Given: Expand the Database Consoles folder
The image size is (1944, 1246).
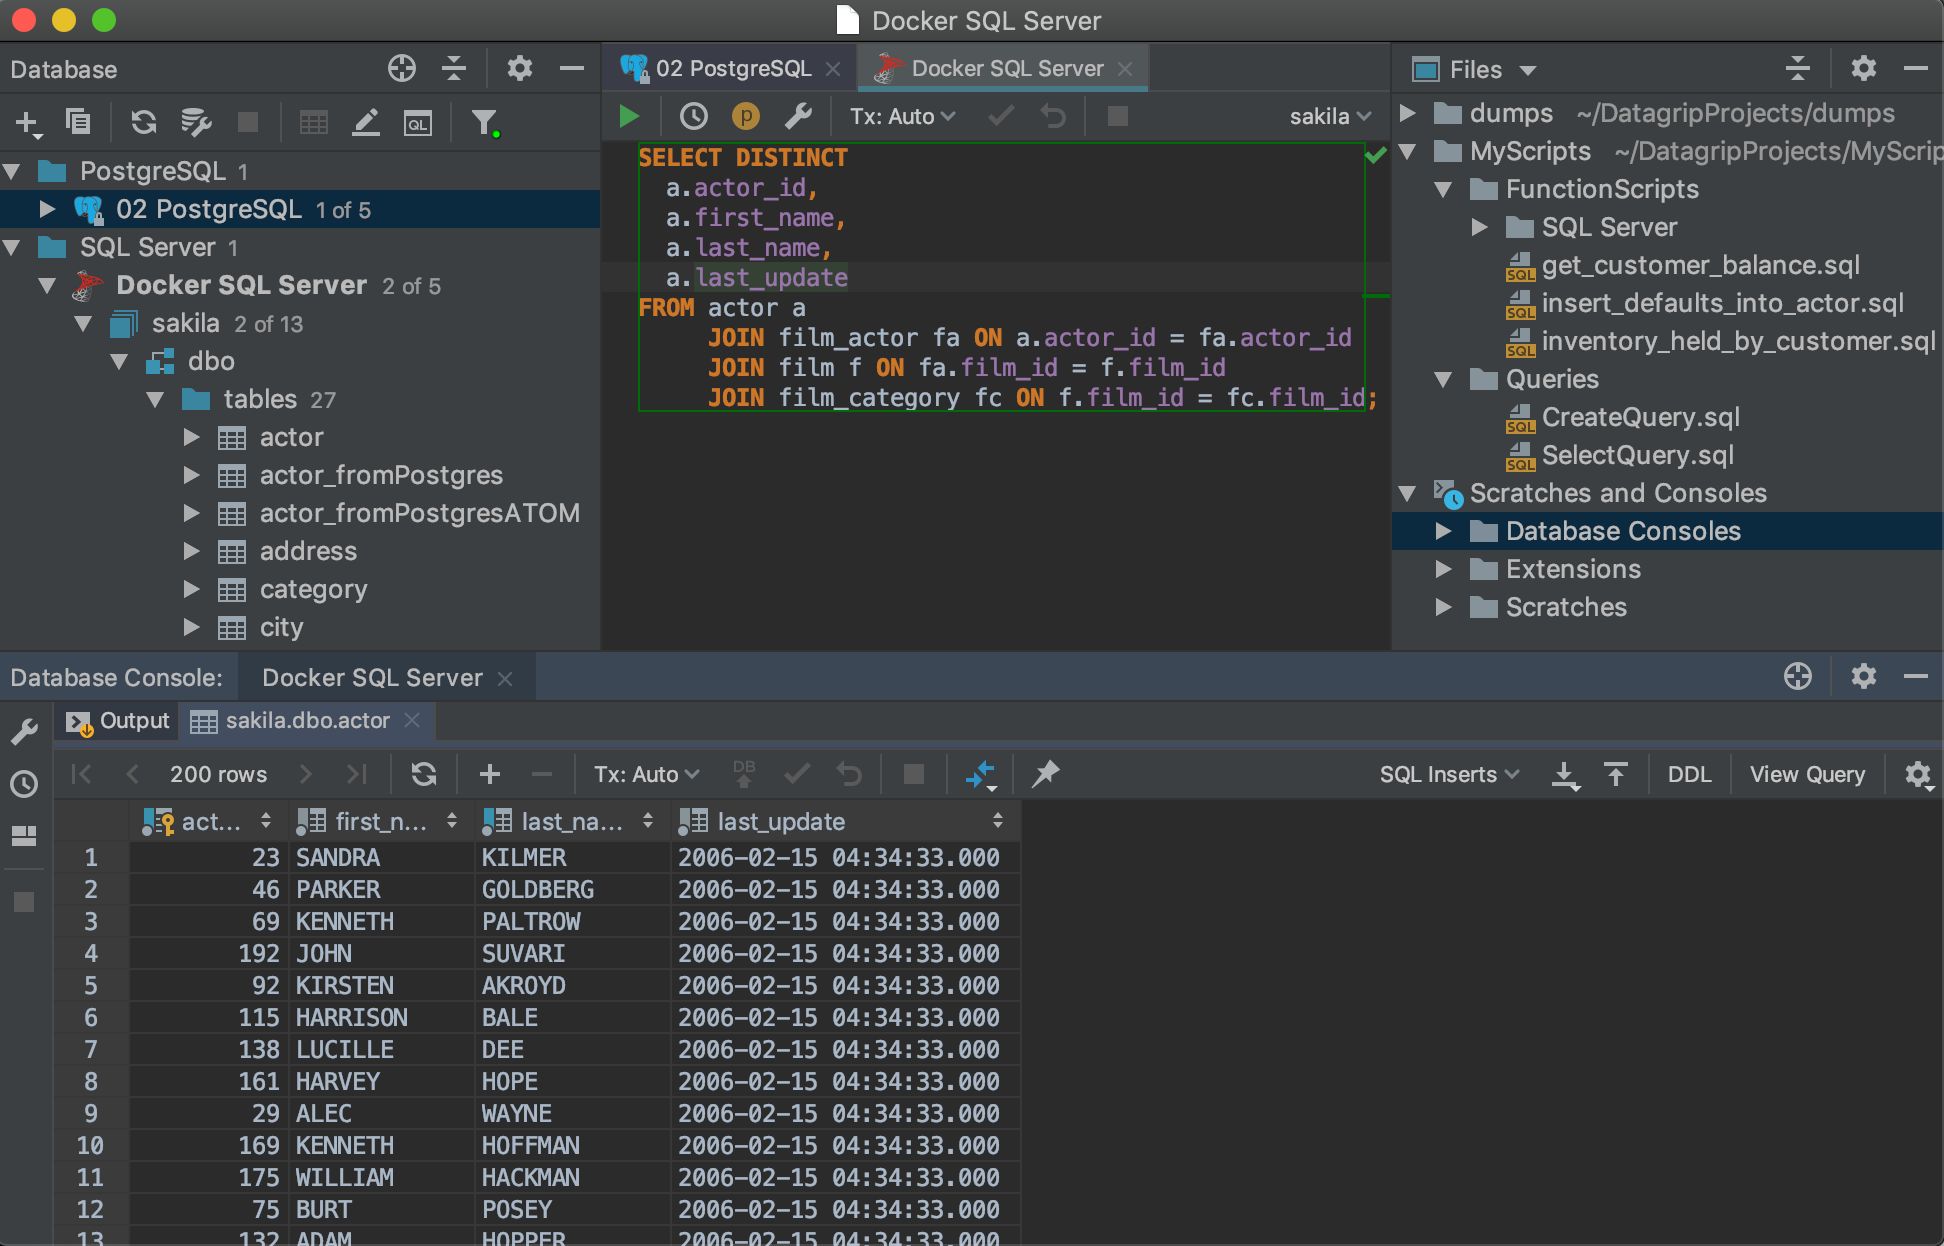Looking at the screenshot, I should click(x=1447, y=530).
